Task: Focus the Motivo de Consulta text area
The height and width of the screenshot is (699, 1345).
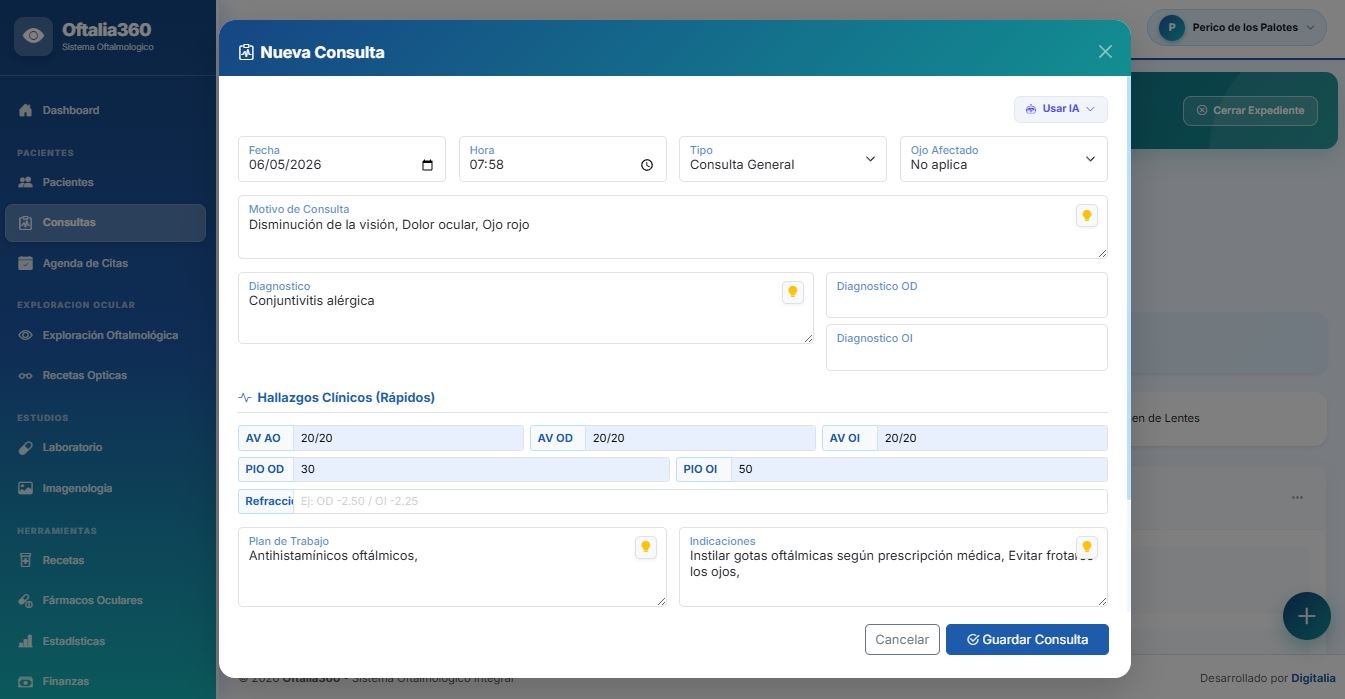Action: 672,227
